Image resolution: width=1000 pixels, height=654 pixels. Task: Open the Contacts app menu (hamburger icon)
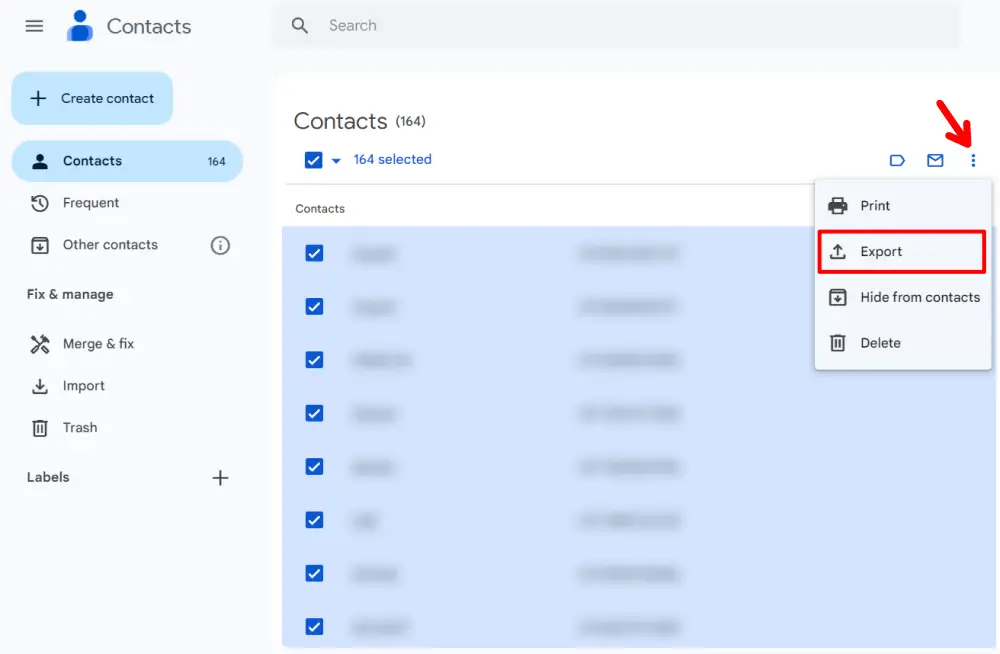[33, 26]
